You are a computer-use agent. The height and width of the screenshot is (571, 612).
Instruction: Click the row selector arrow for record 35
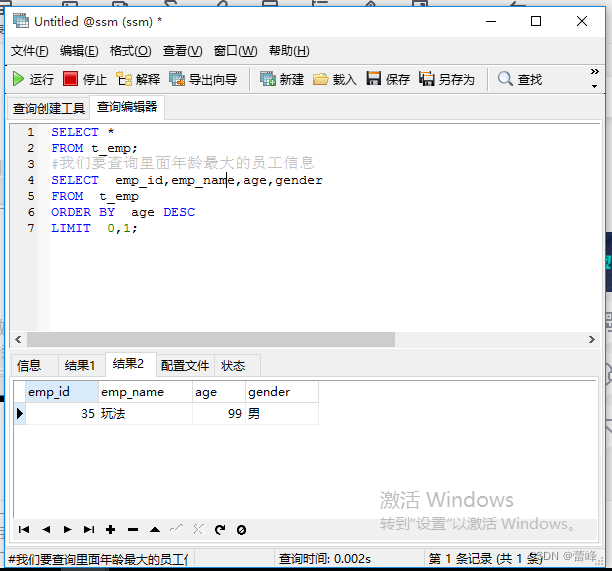pyautogui.click(x=20, y=413)
